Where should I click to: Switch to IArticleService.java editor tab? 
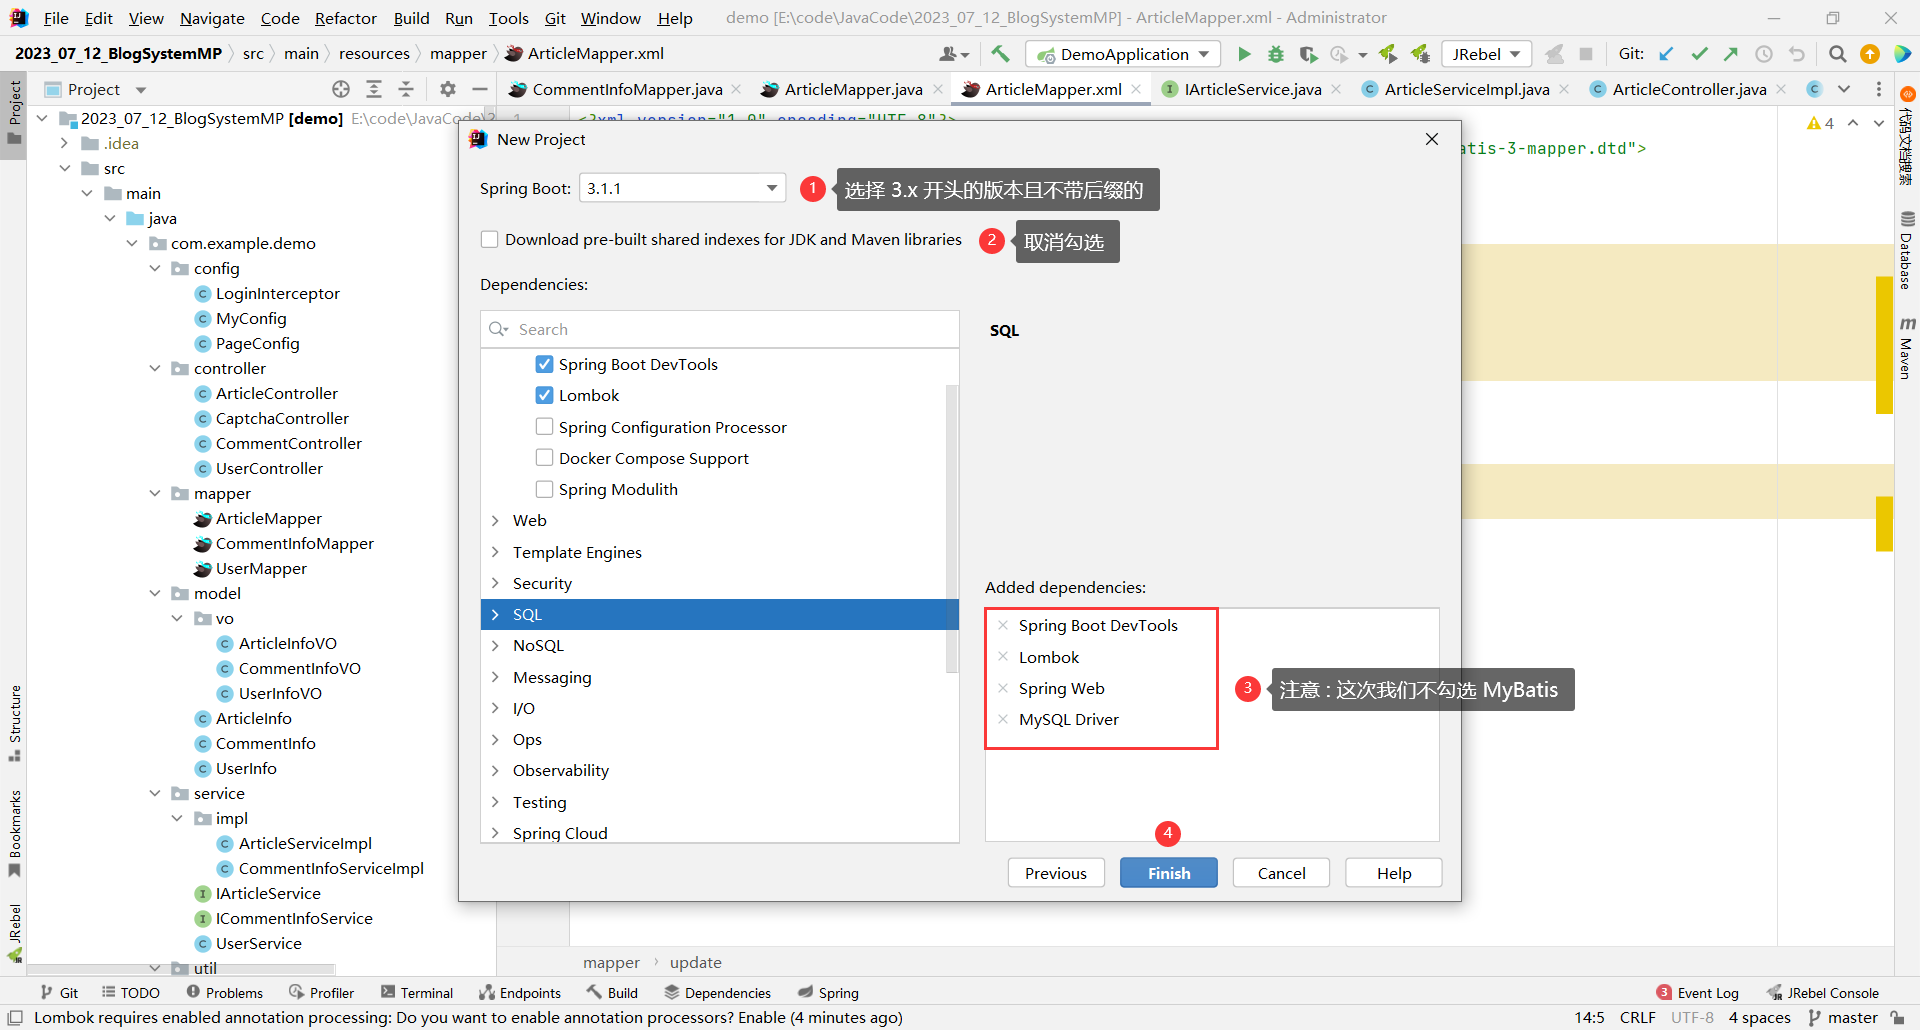tap(1252, 89)
